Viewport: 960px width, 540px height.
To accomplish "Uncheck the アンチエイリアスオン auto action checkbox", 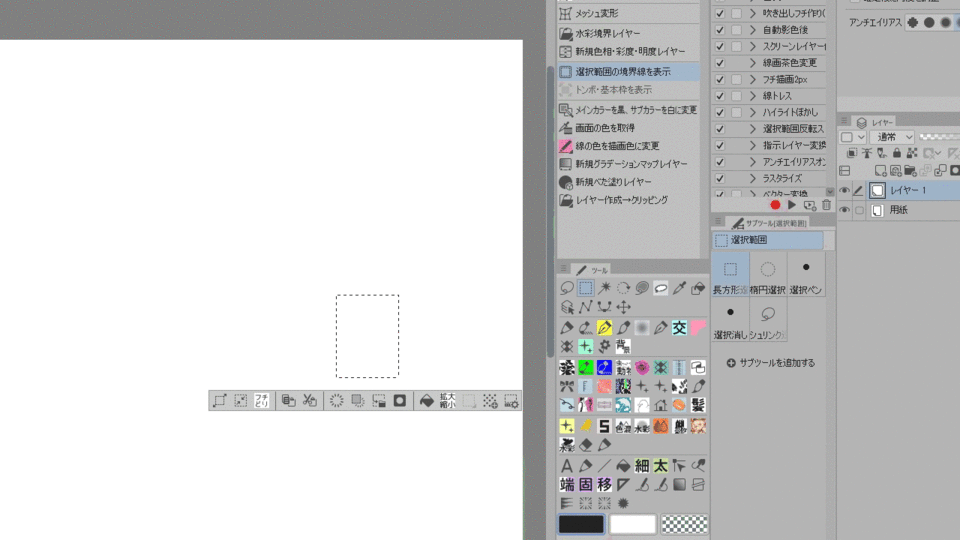I will point(720,162).
